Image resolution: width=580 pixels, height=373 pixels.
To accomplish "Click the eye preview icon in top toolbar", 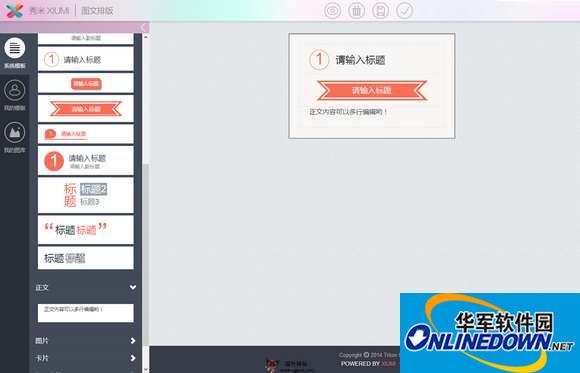I will (333, 10).
